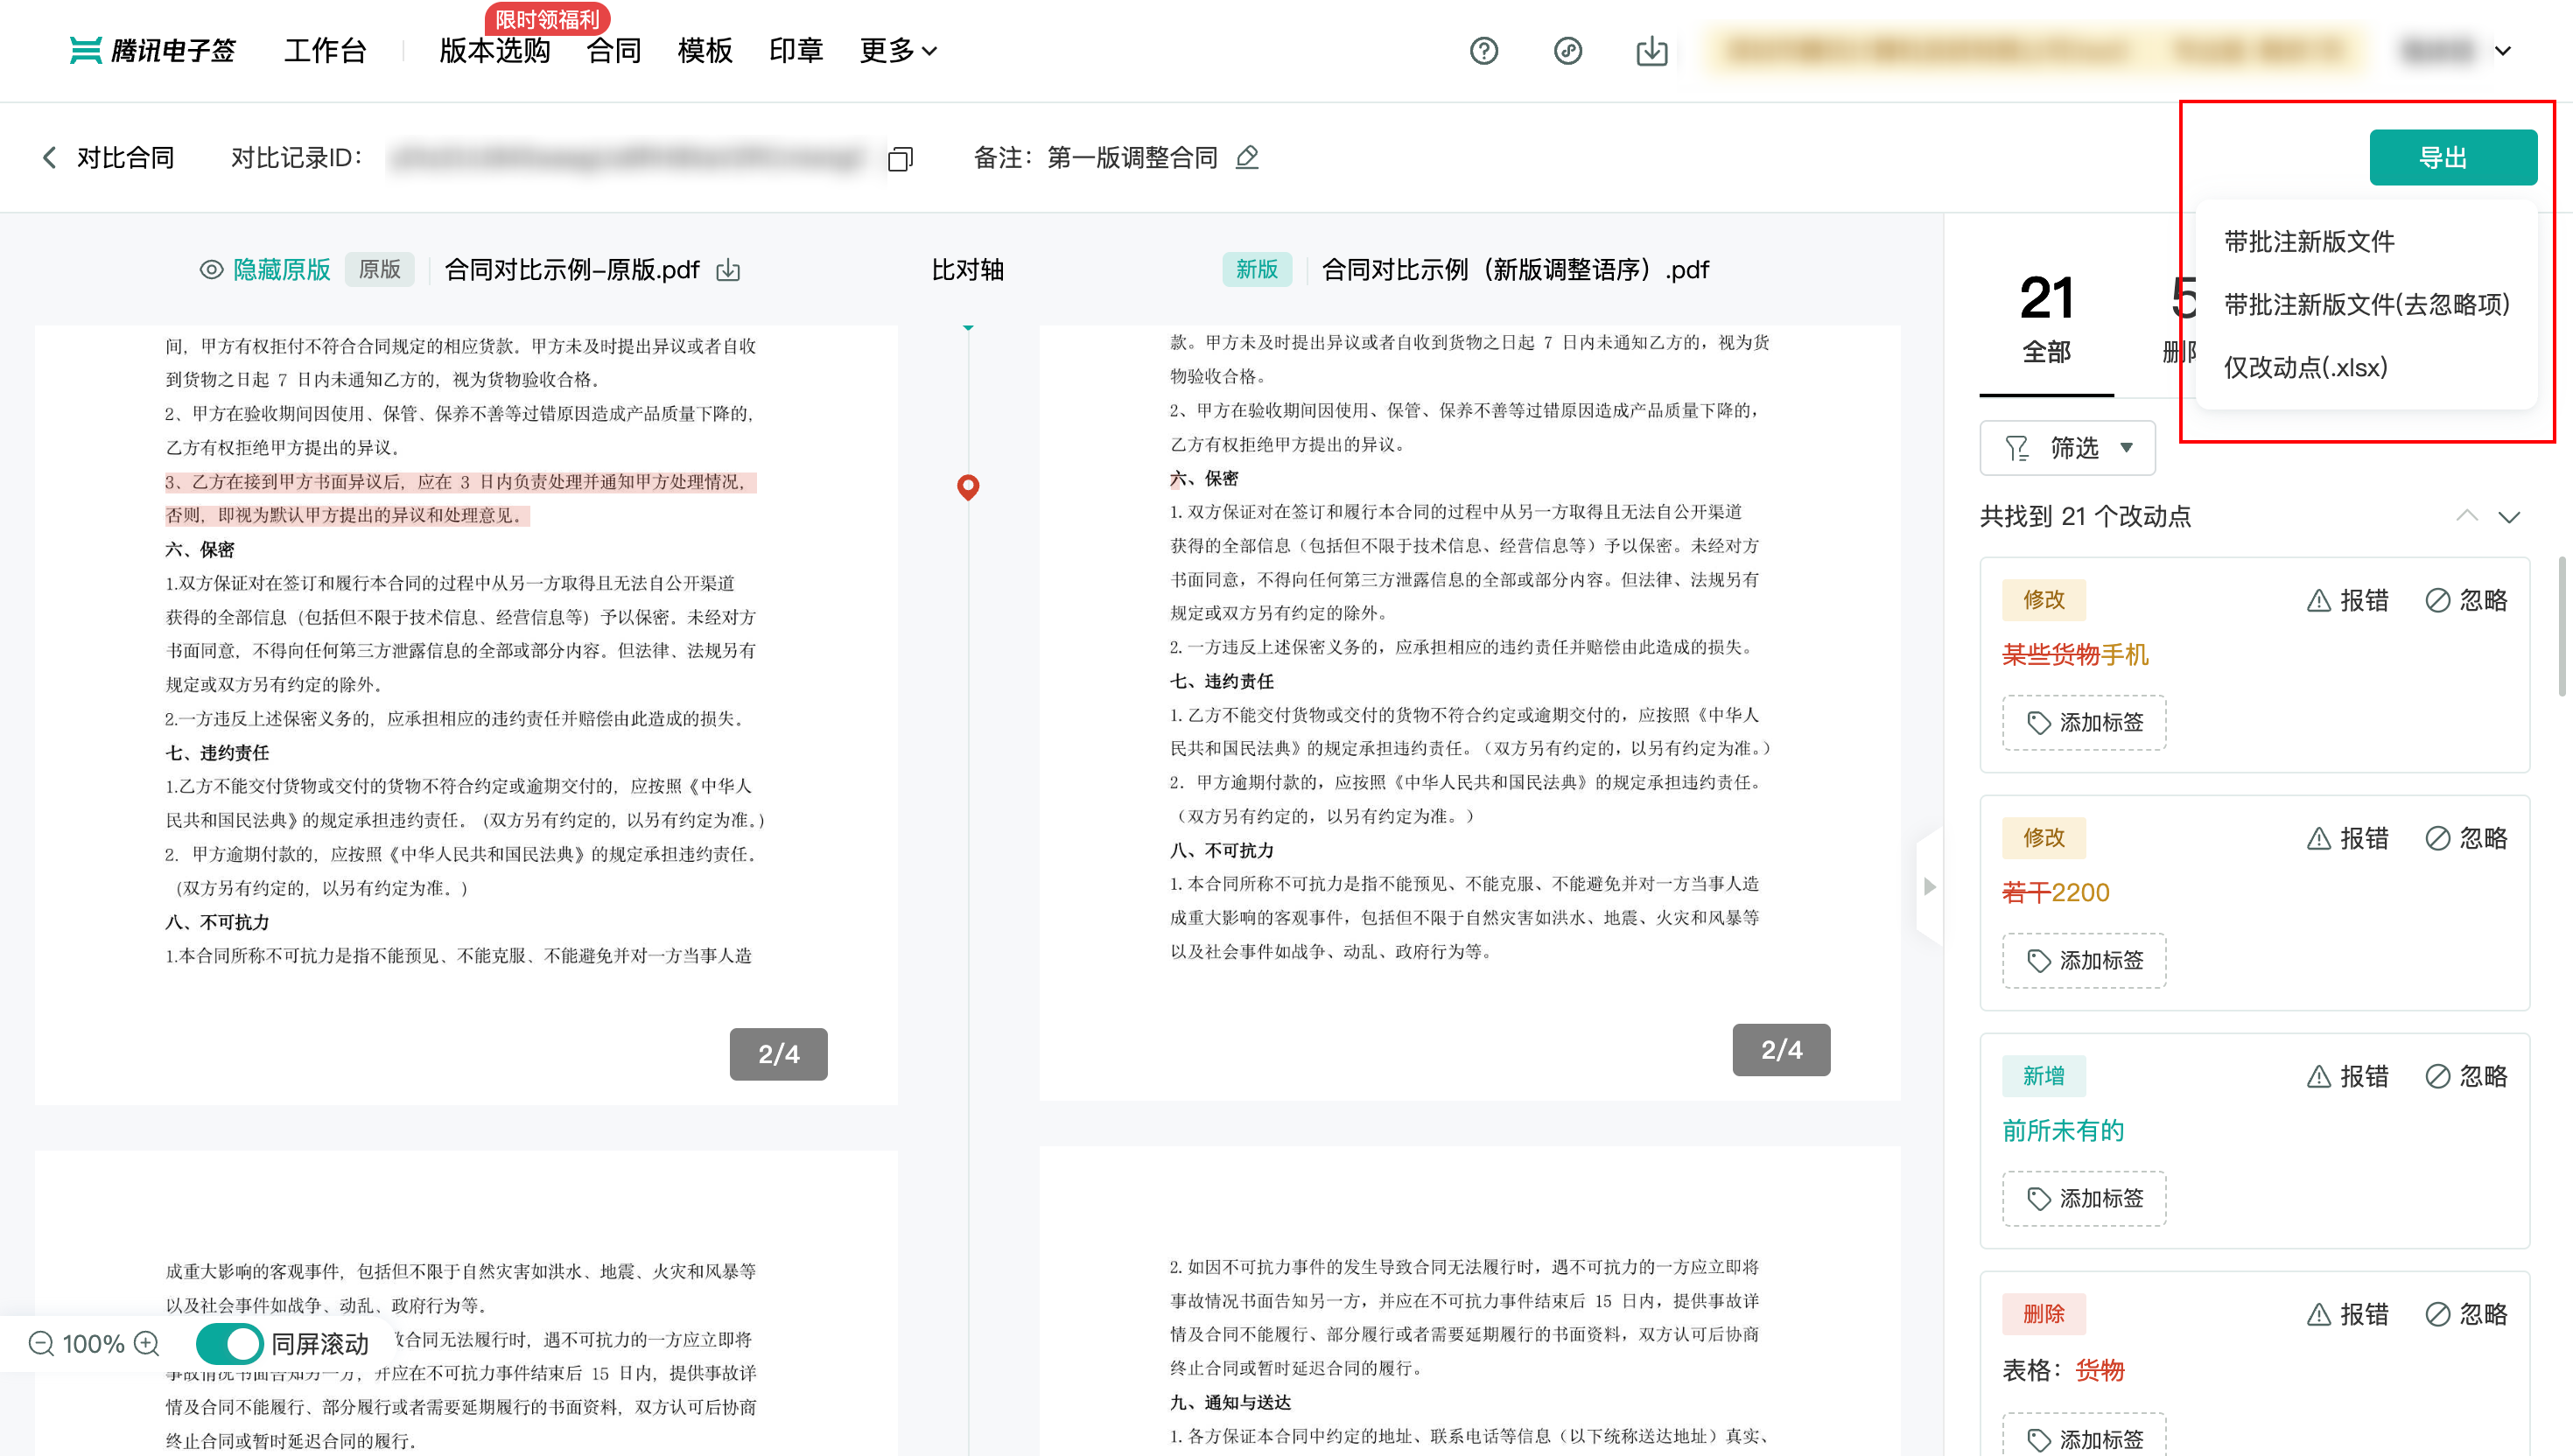Zoom in with the plus magnifier
The width and height of the screenshot is (2573, 1456).
(147, 1343)
